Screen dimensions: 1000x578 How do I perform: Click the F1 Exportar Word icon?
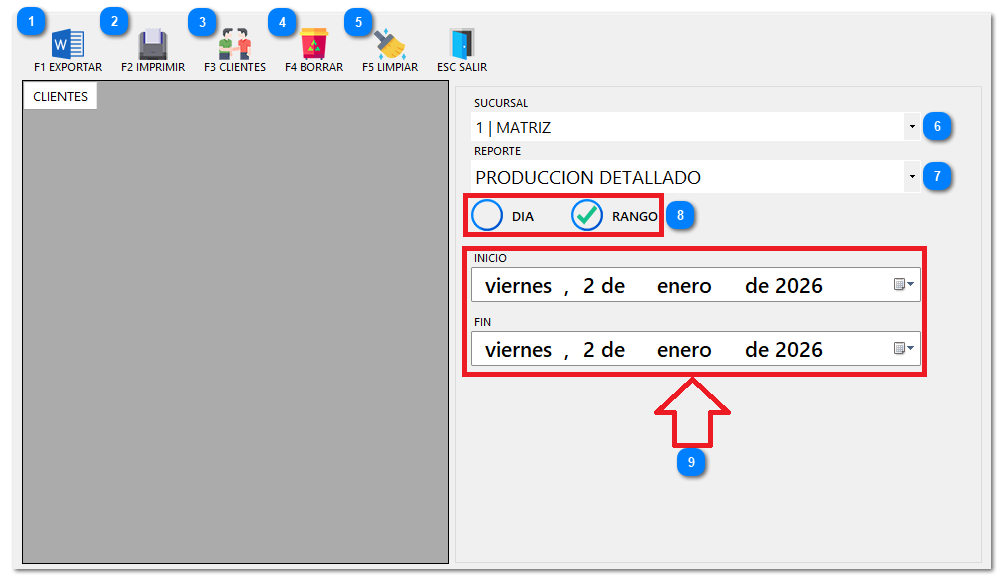click(x=68, y=44)
